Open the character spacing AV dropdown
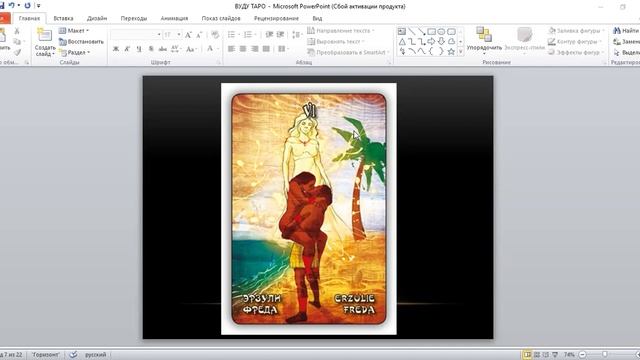640x360 pixels. pyautogui.click(x=176, y=49)
